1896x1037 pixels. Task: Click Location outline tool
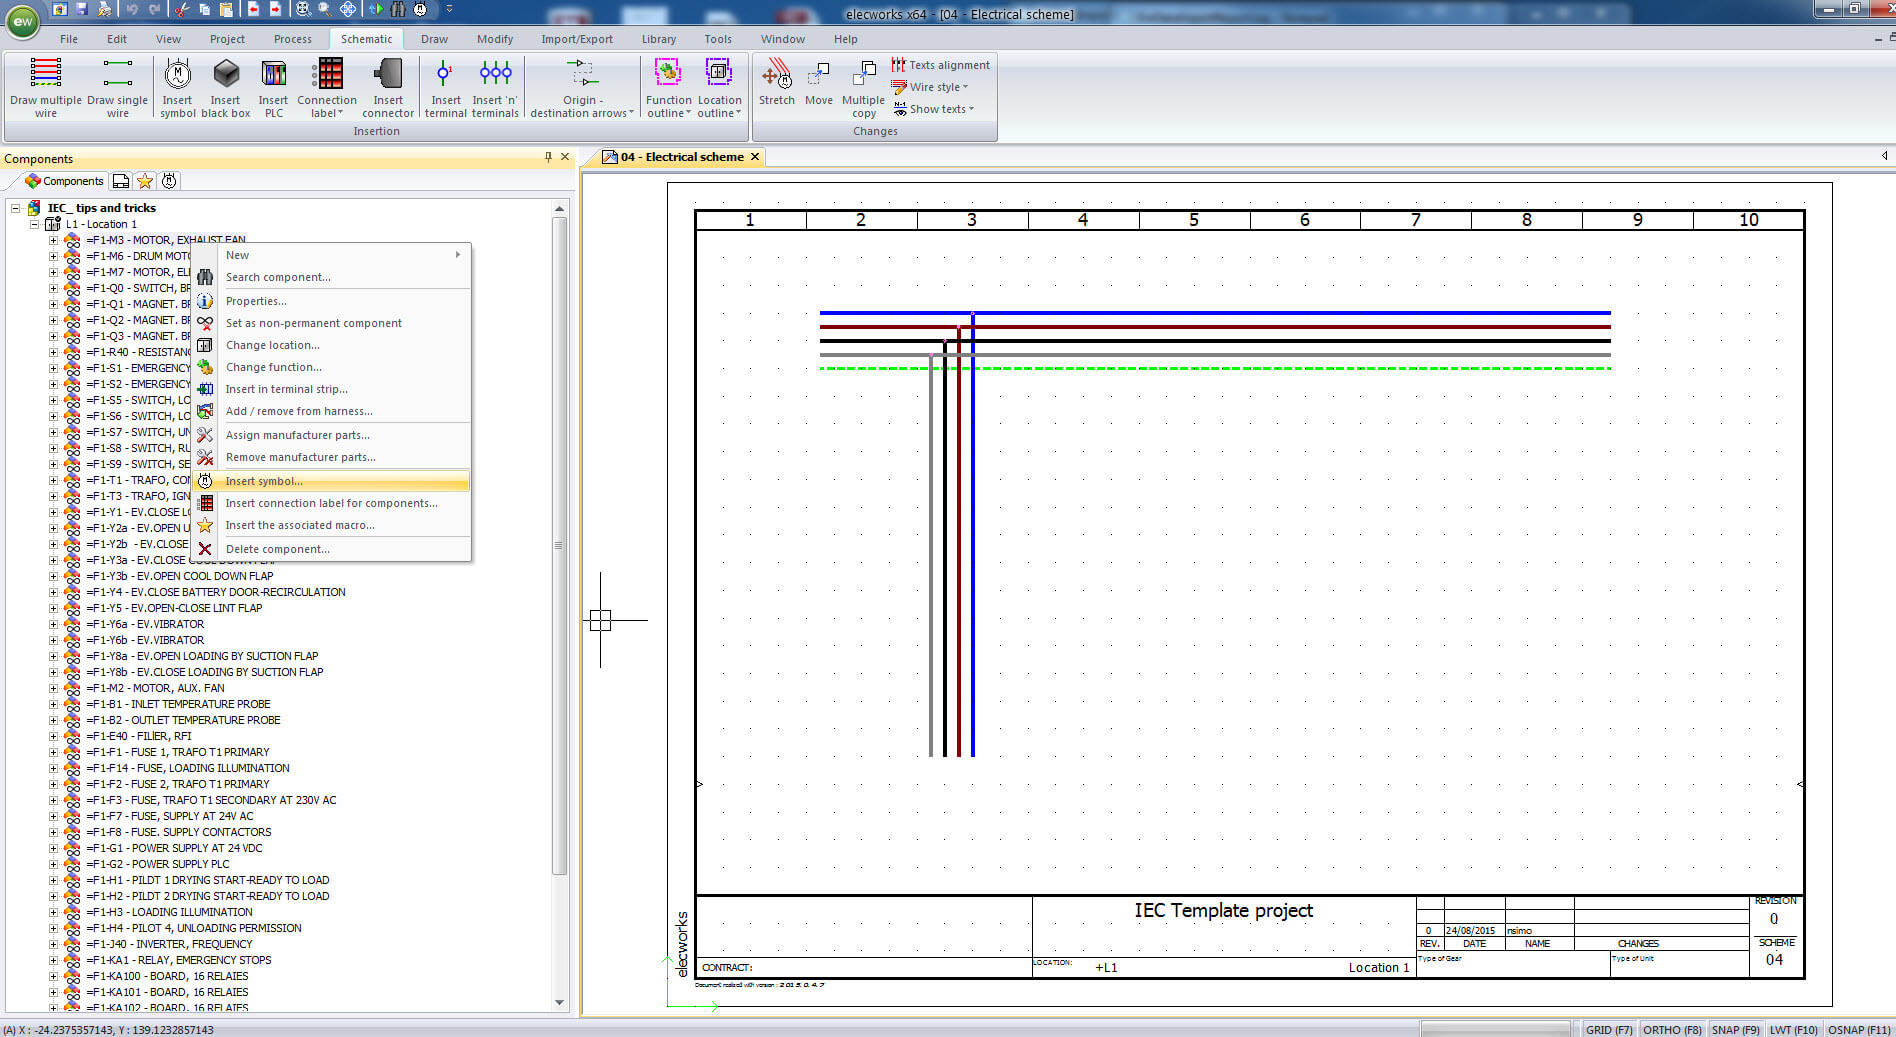tap(719, 88)
